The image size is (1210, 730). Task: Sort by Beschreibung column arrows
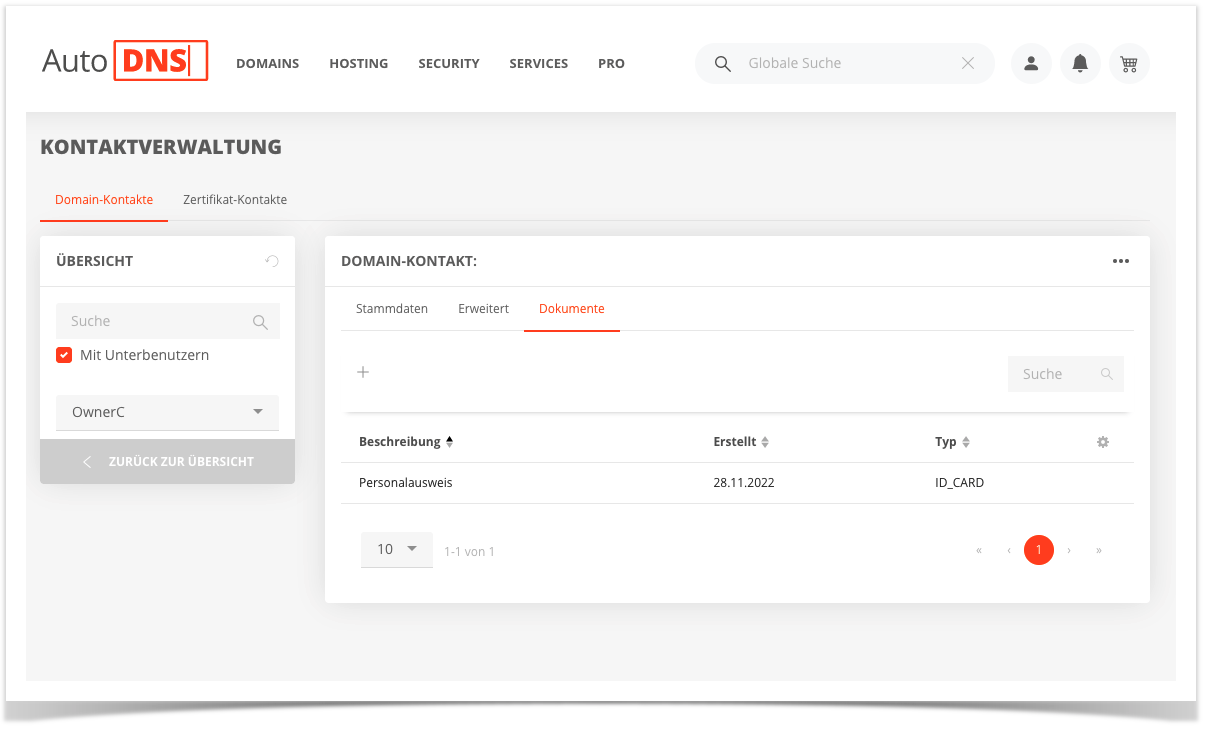click(x=449, y=442)
